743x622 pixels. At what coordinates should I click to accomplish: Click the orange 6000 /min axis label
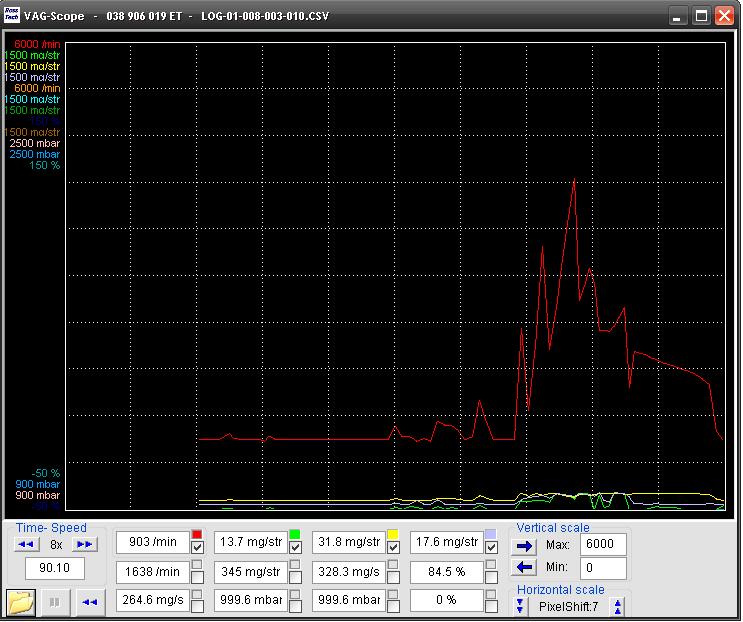(x=37, y=88)
